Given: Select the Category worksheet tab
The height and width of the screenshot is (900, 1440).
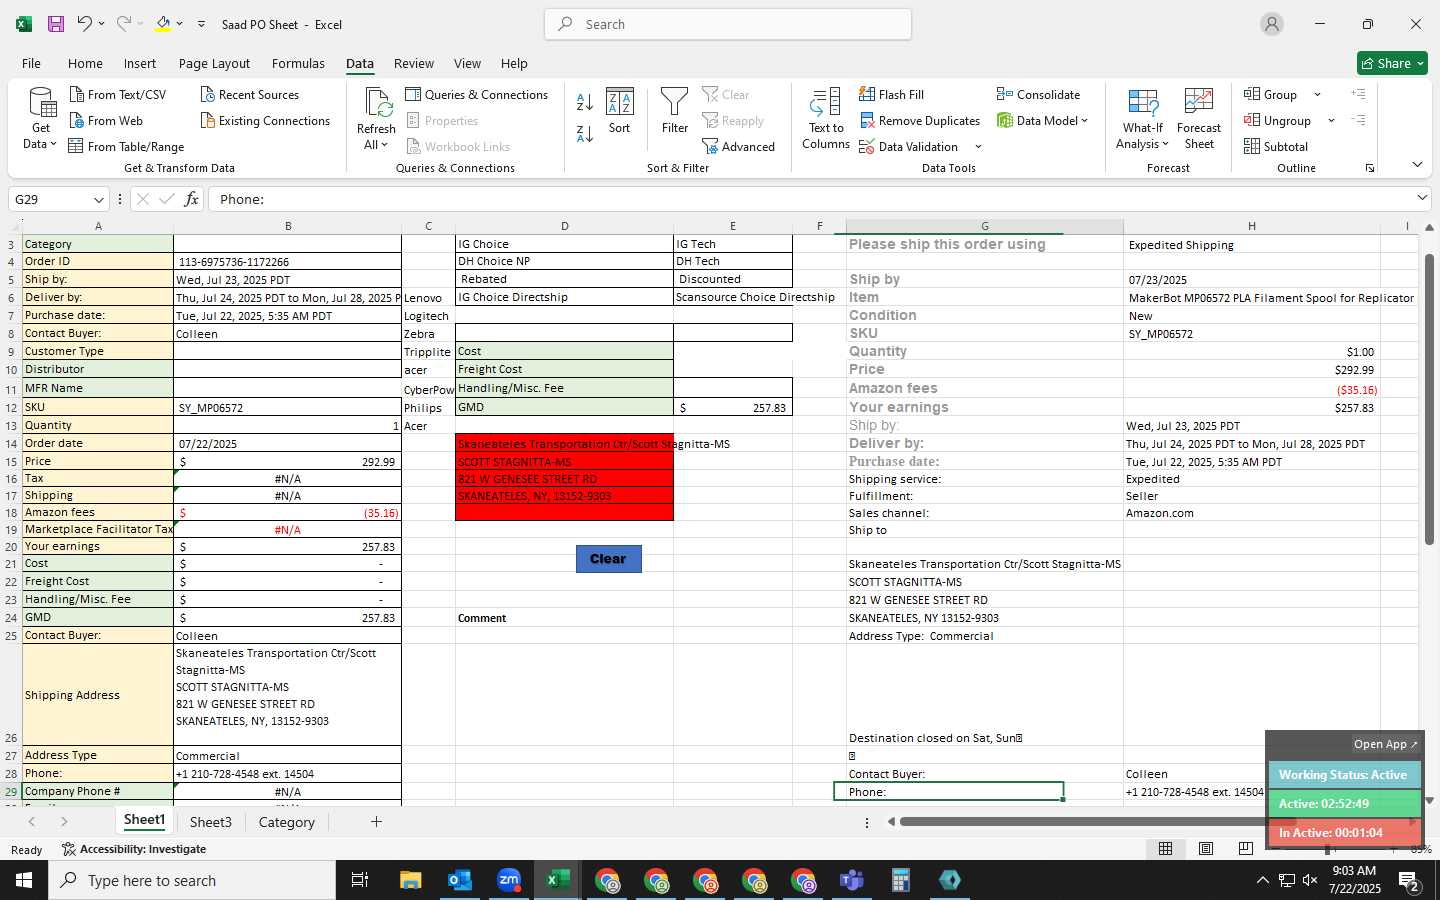Looking at the screenshot, I should (x=287, y=822).
